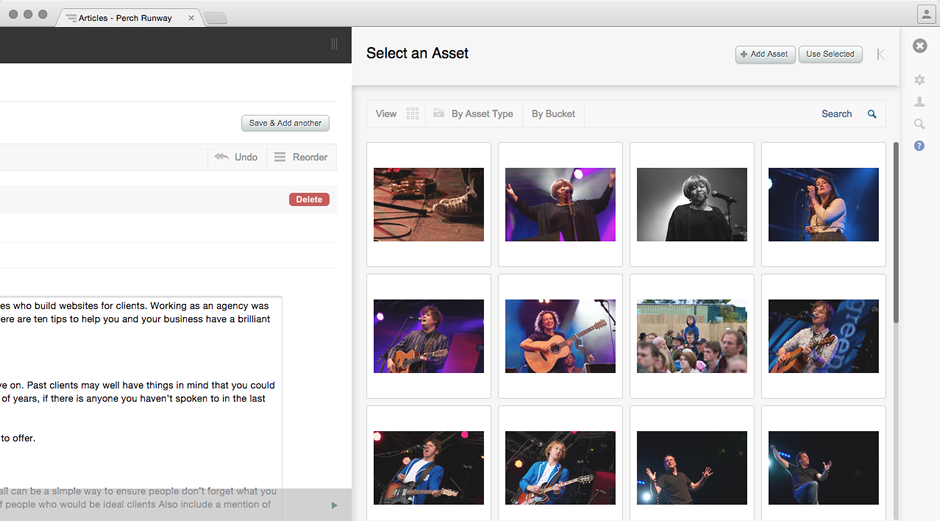Filter assets By Bucket
Viewport: 940px width, 521px height.
[553, 114]
